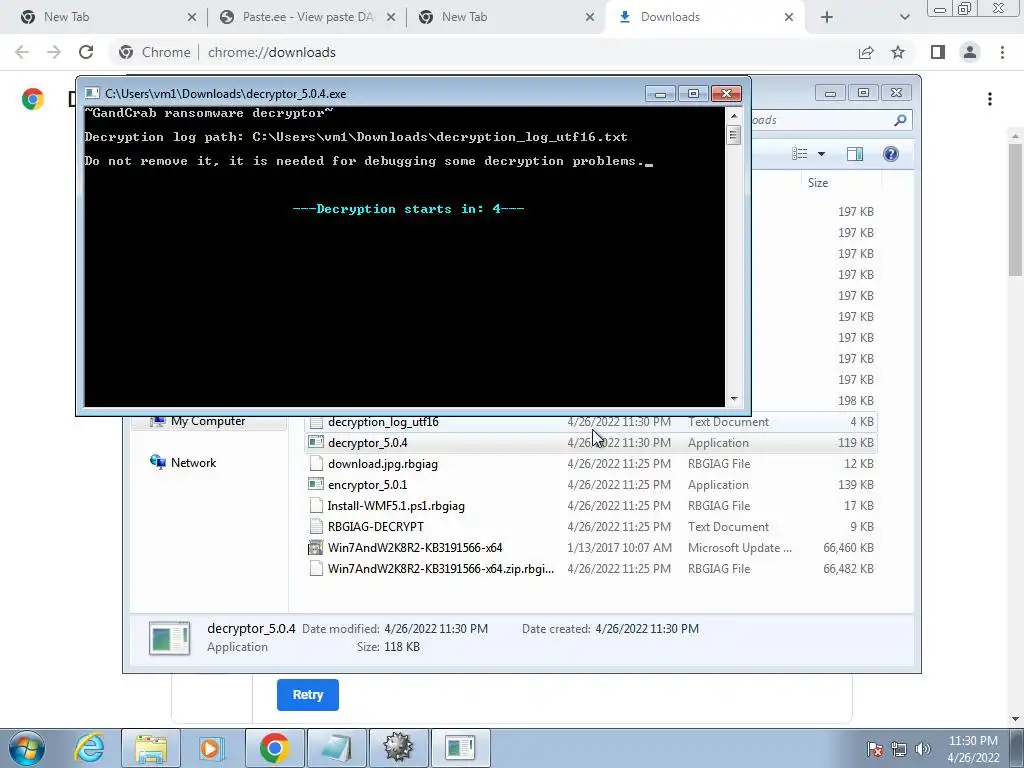
Task: Switch to third tab named New Tab
Action: (x=504, y=17)
